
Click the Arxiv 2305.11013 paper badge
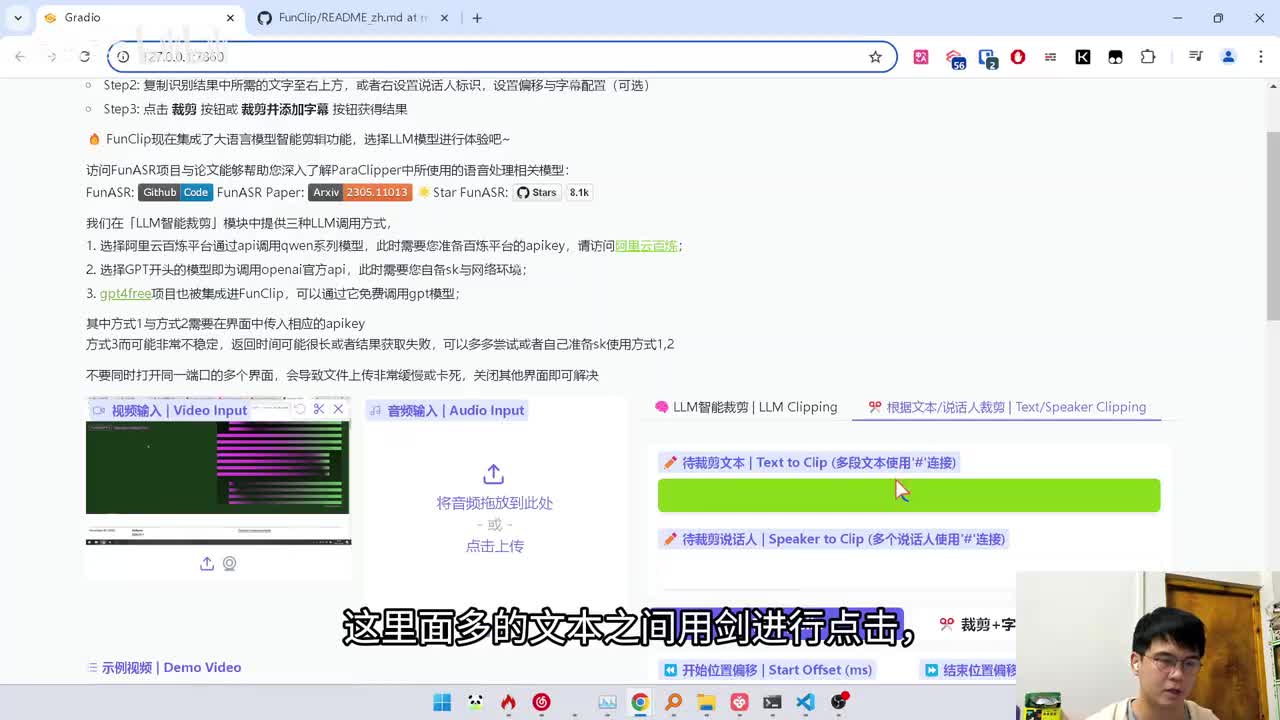[x=359, y=192]
